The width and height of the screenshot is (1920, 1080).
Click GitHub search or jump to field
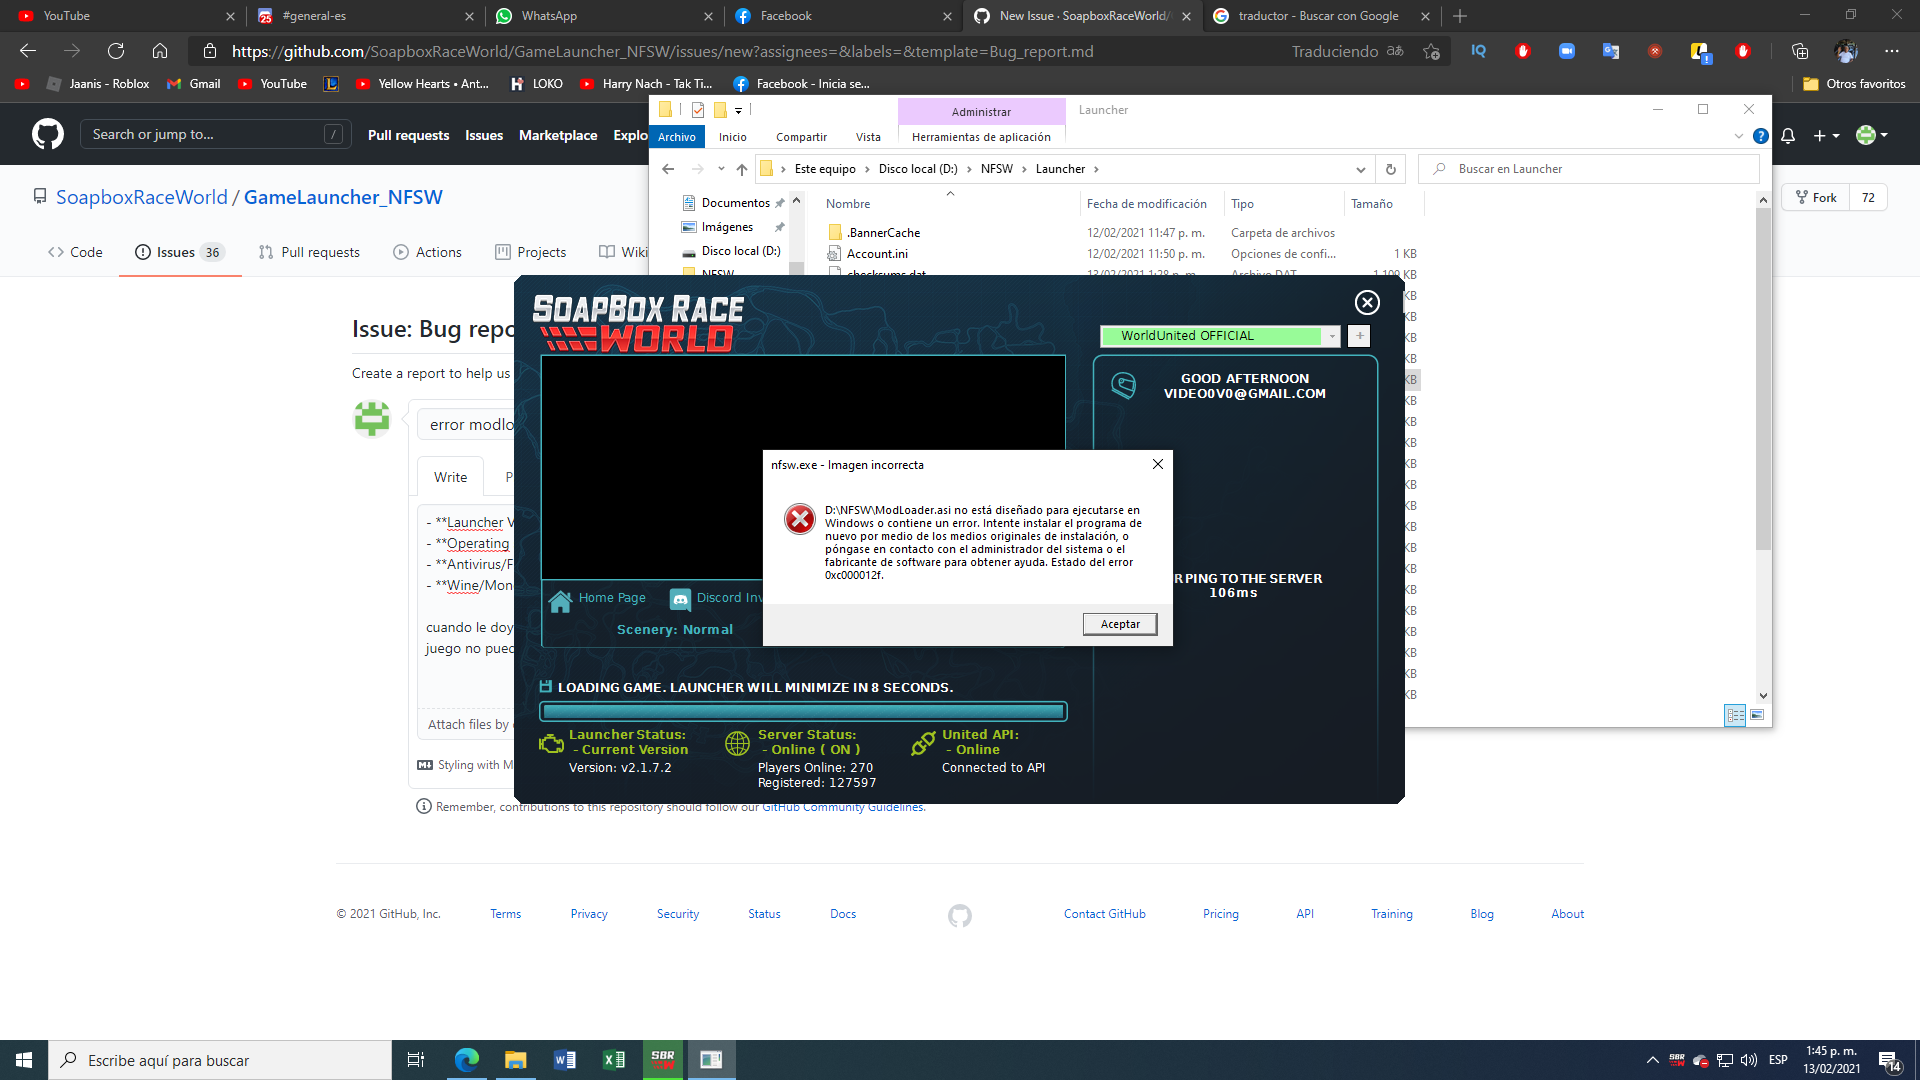pyautogui.click(x=216, y=134)
